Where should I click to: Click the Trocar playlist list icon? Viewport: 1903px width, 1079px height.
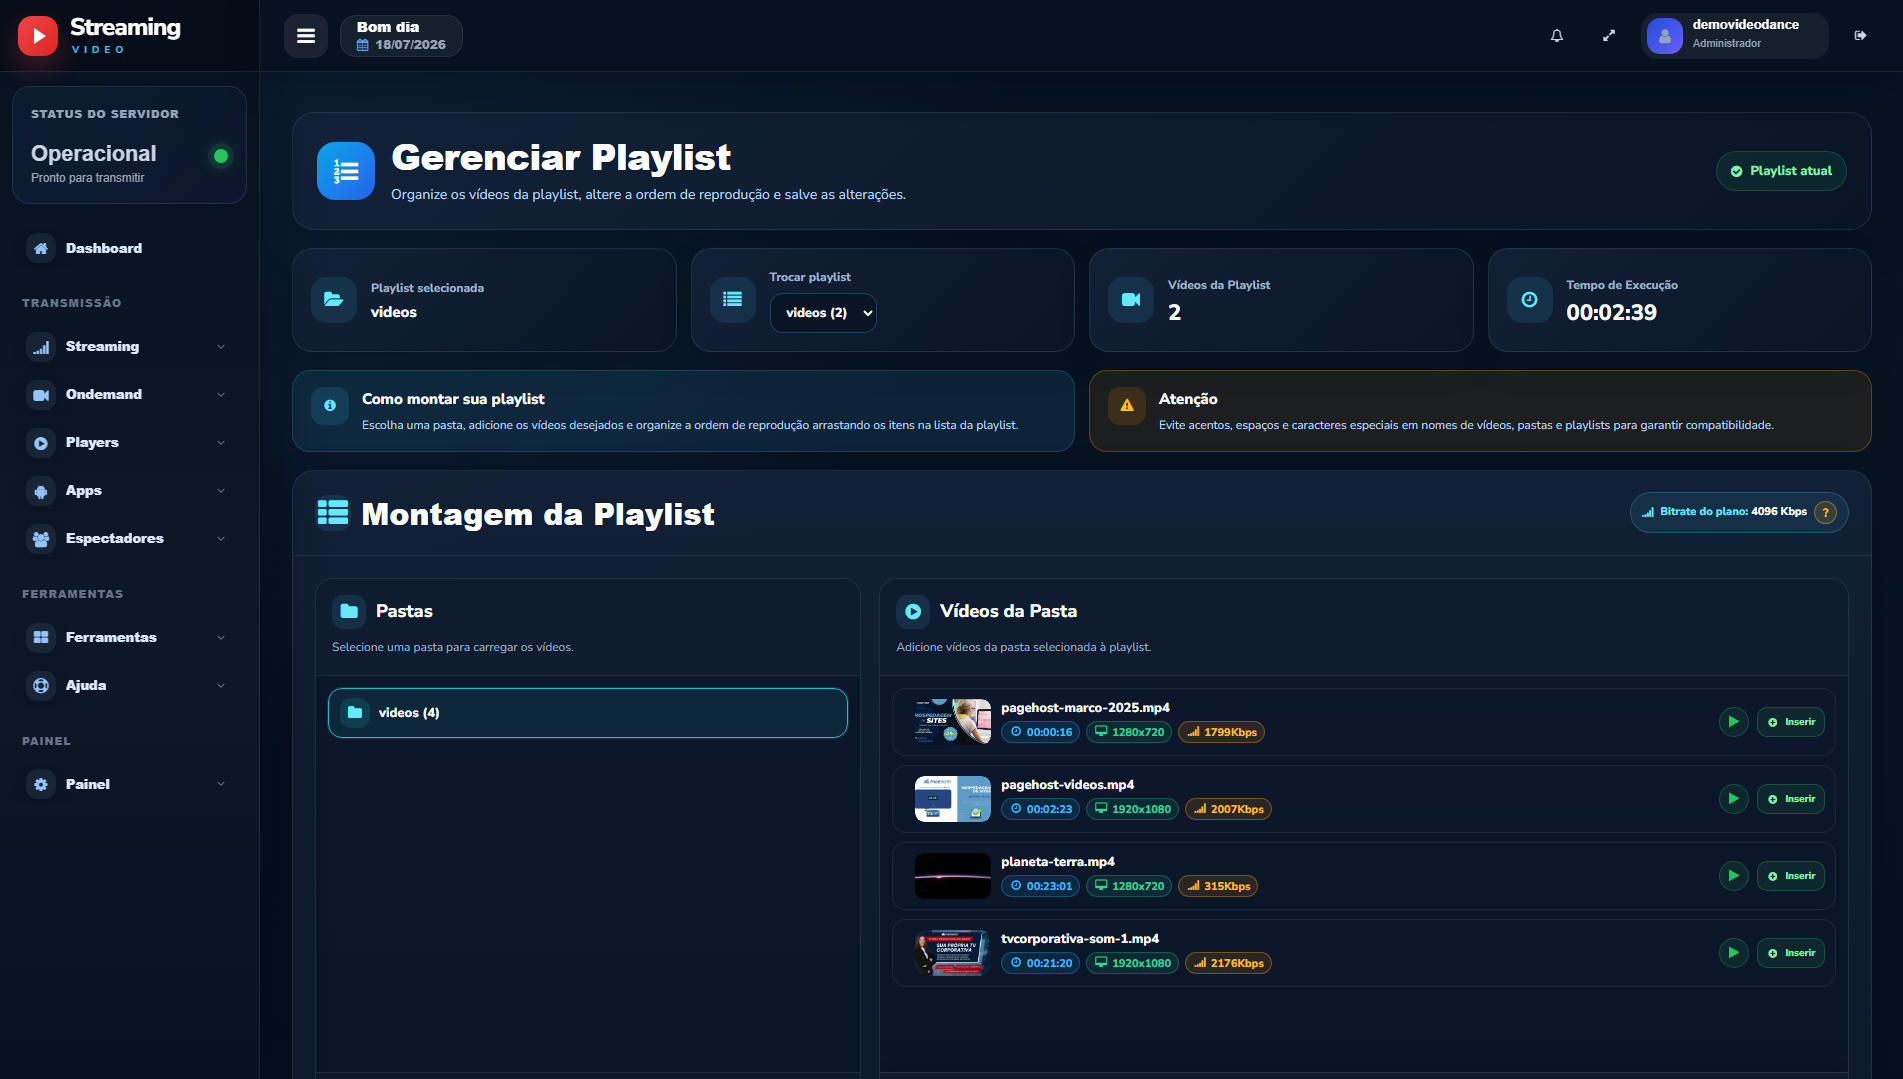coord(733,299)
